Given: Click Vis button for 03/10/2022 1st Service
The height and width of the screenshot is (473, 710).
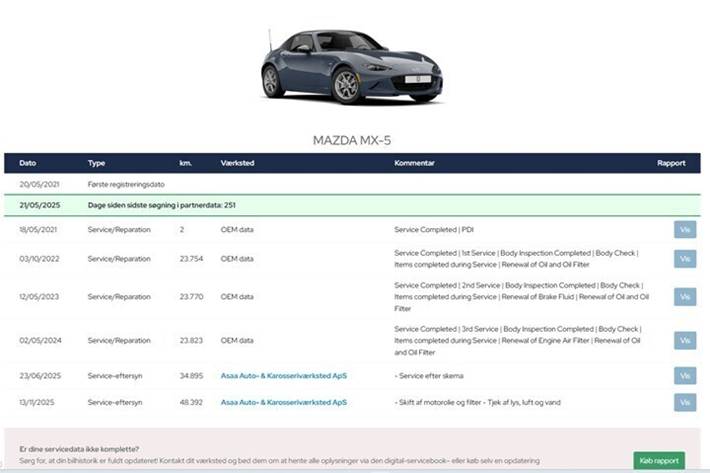Looking at the screenshot, I should (685, 259).
